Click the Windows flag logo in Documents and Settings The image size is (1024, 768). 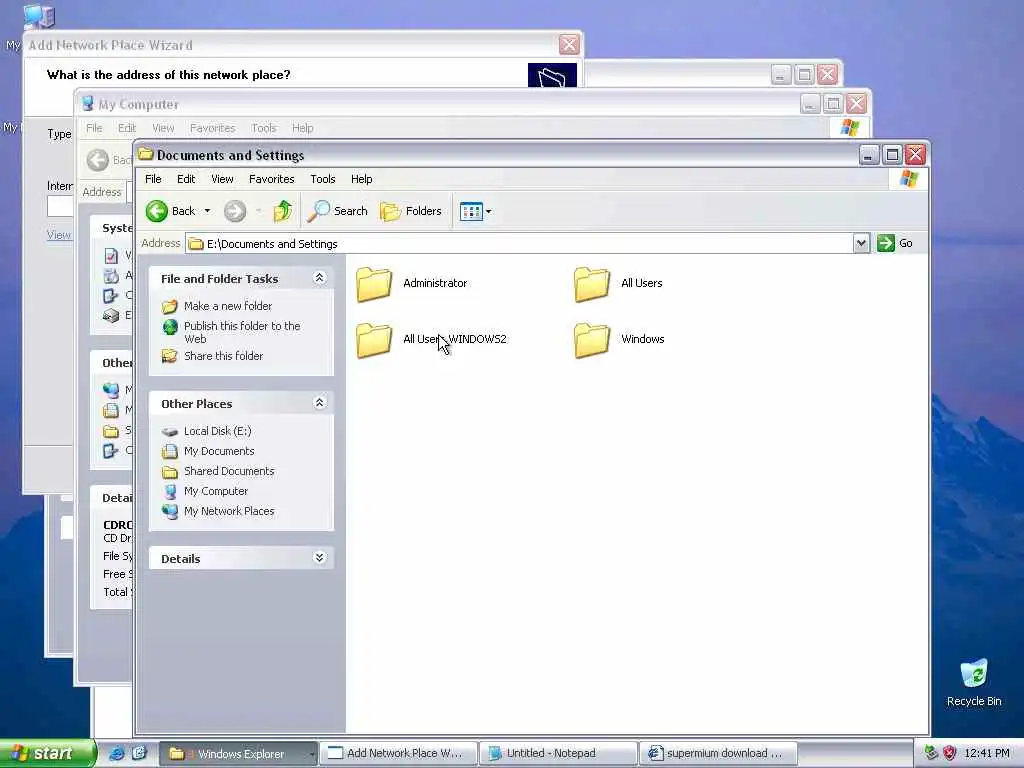(x=908, y=178)
